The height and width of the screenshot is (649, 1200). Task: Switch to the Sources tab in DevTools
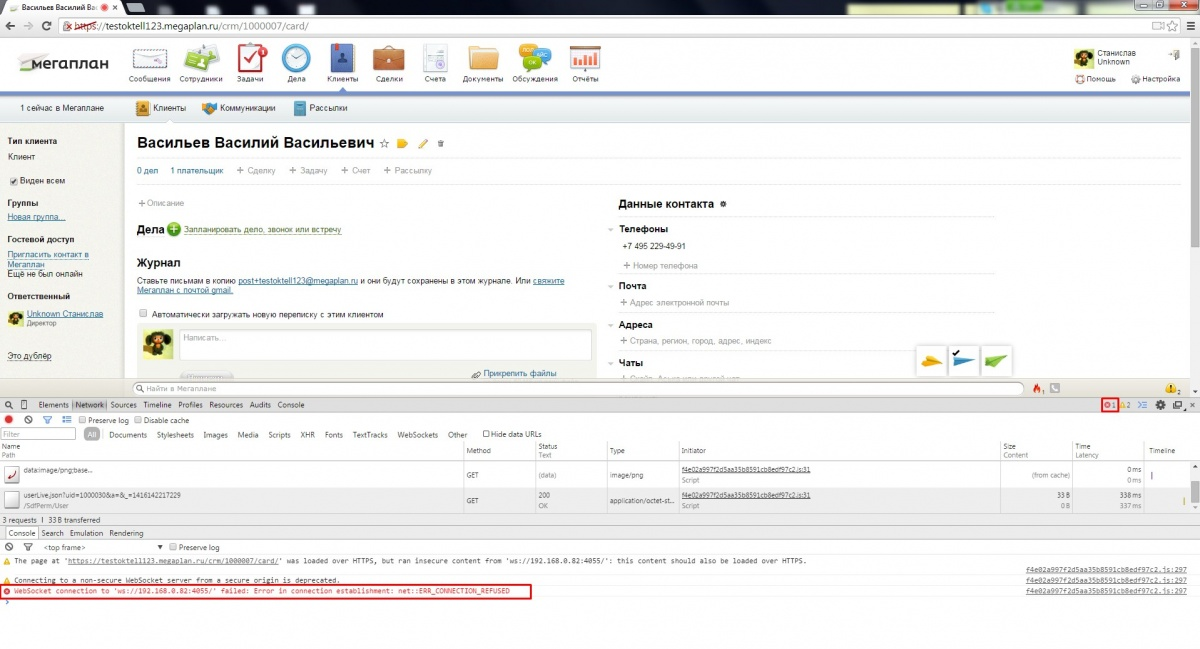123,405
